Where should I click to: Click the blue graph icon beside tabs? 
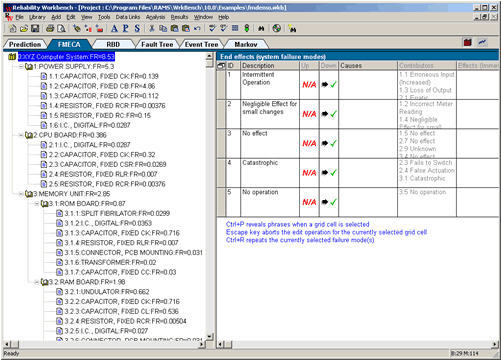tap(482, 42)
